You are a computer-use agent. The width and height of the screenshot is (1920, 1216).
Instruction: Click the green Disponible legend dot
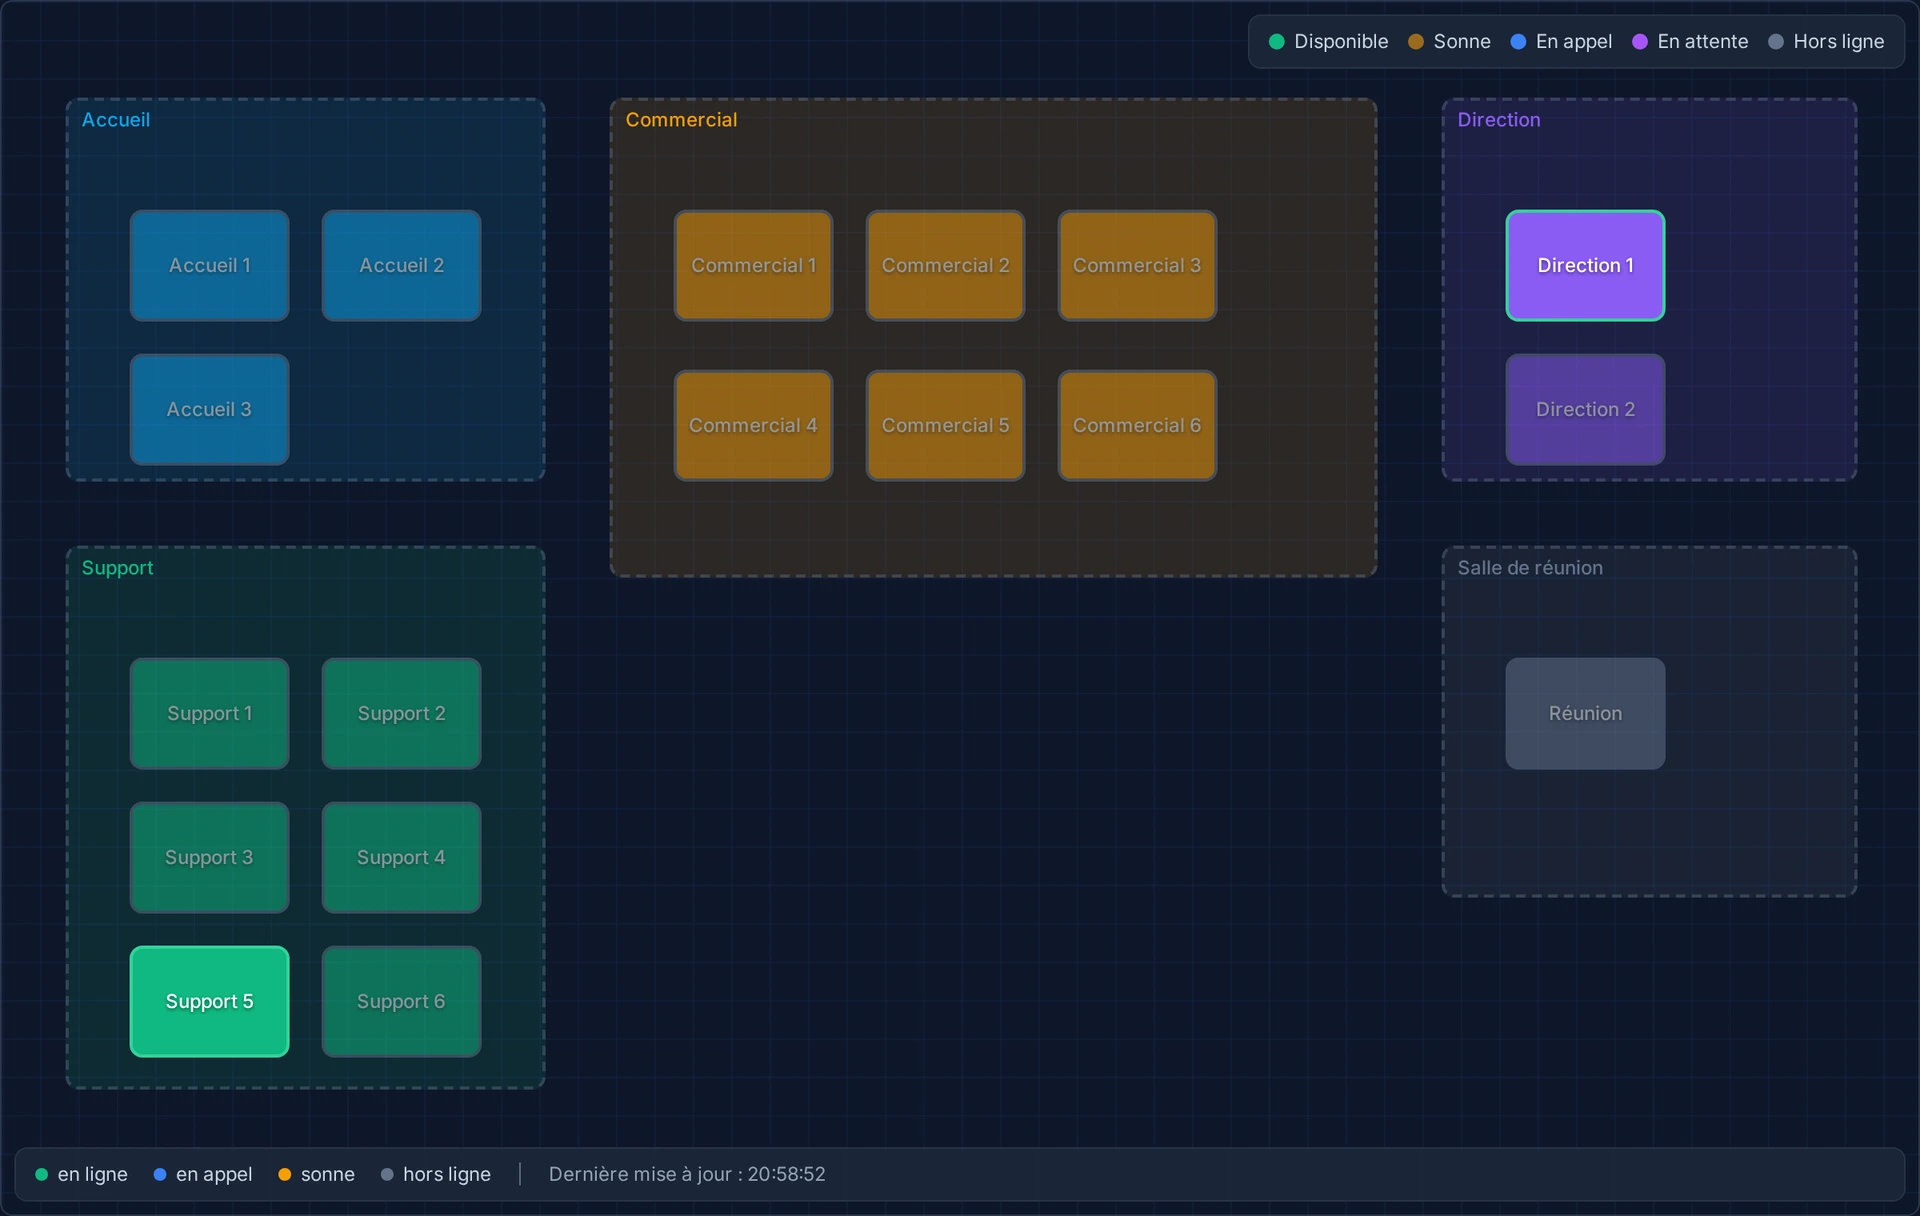click(x=1276, y=41)
